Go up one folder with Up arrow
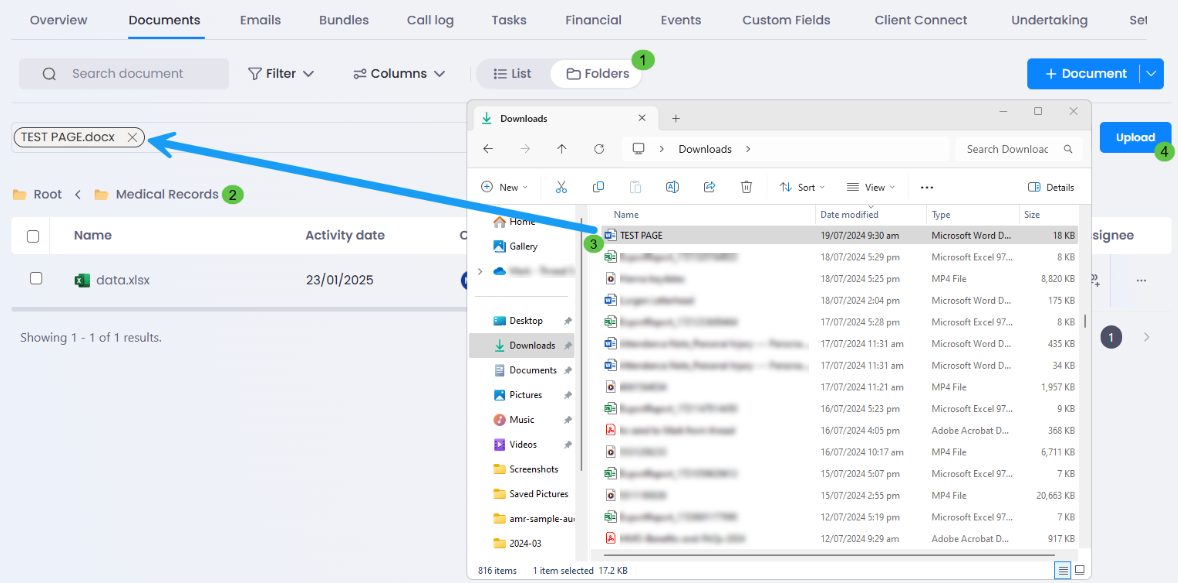 562,149
